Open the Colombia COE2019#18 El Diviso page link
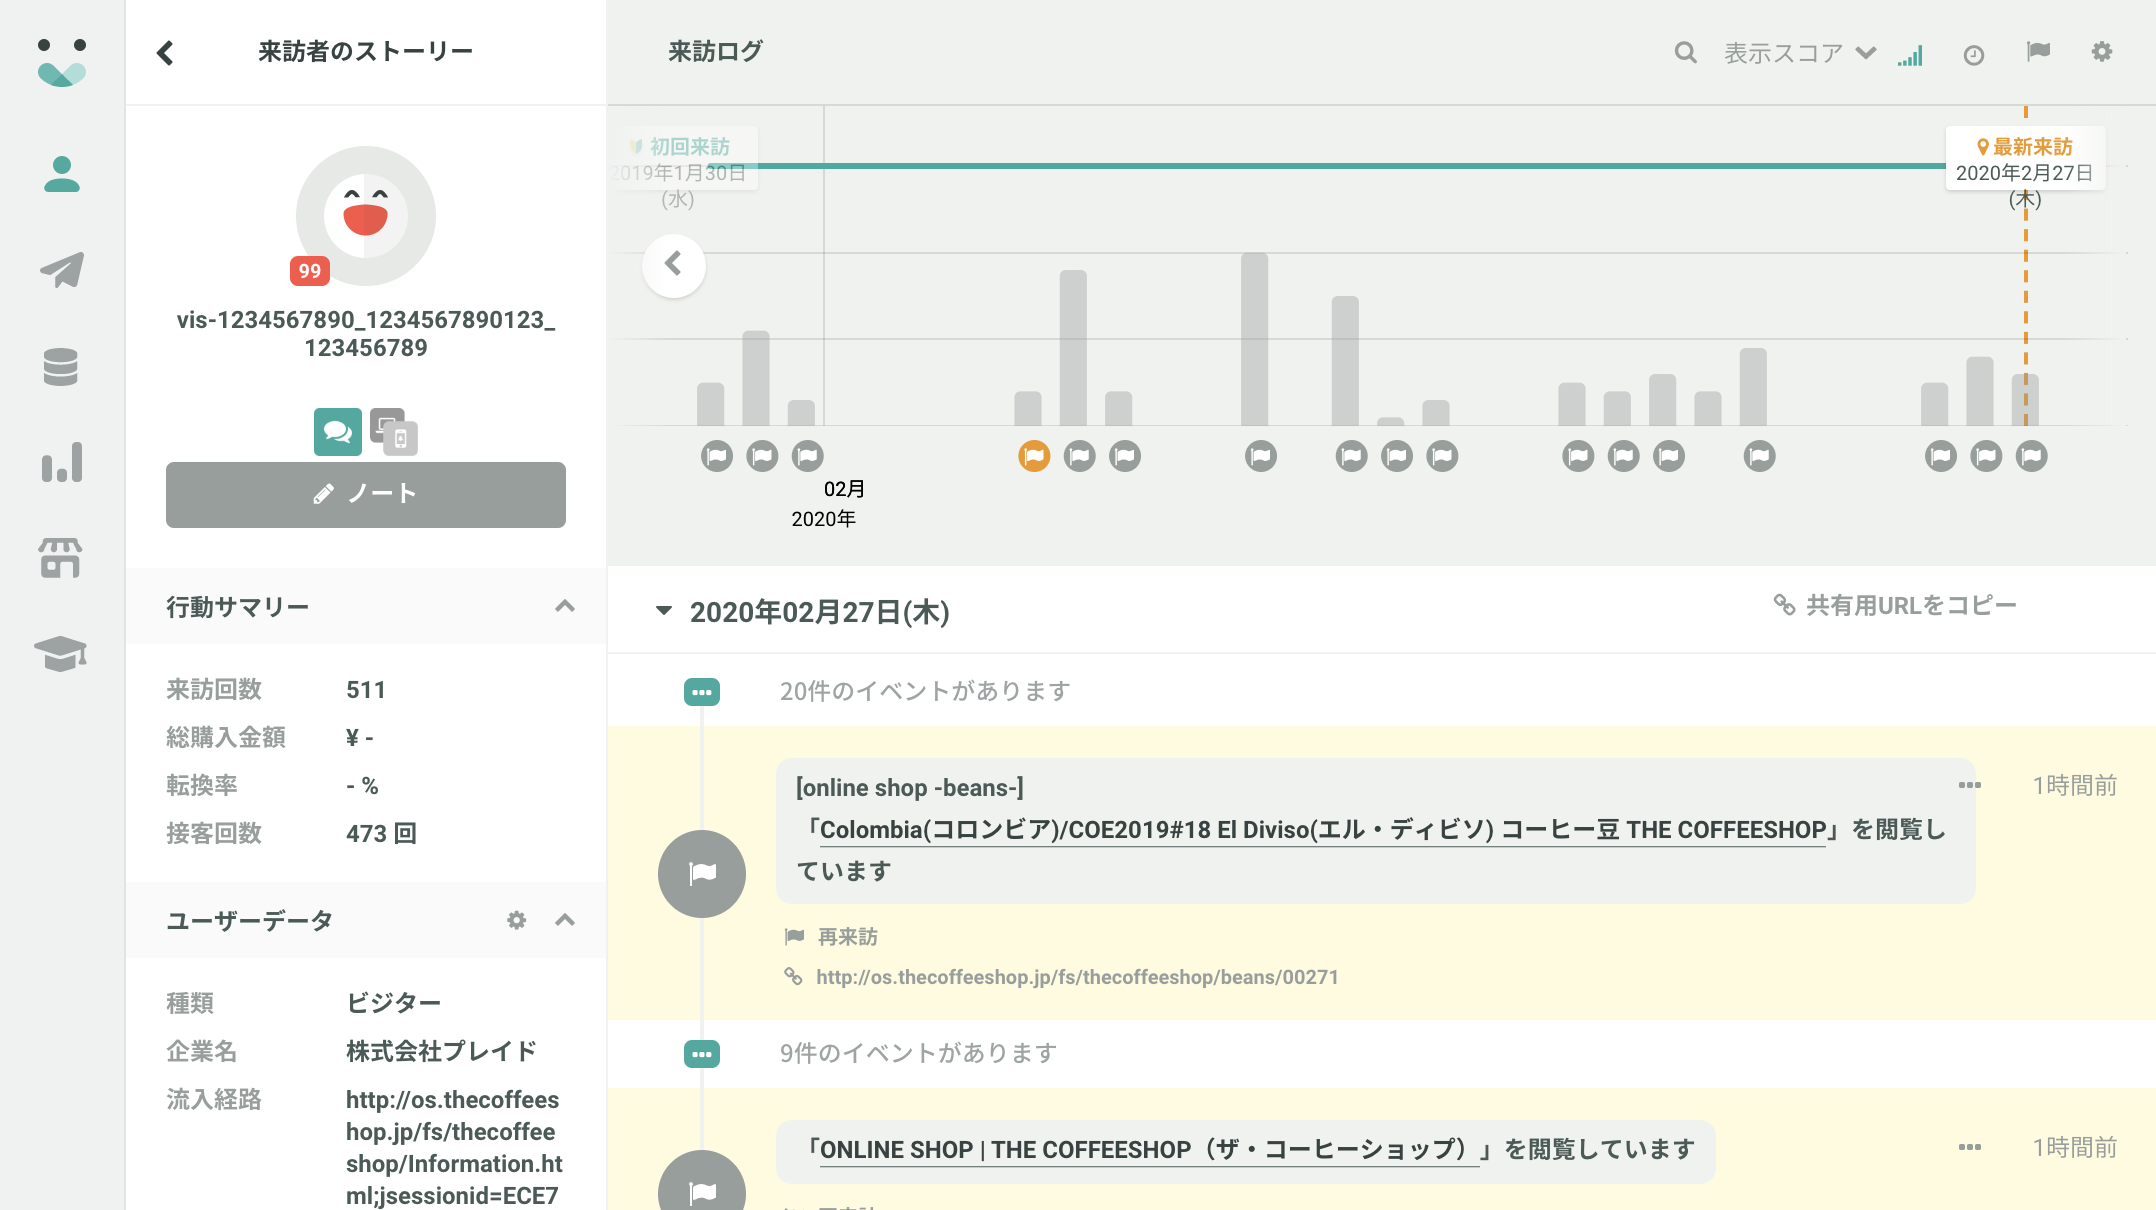The image size is (2156, 1210). [1324, 830]
